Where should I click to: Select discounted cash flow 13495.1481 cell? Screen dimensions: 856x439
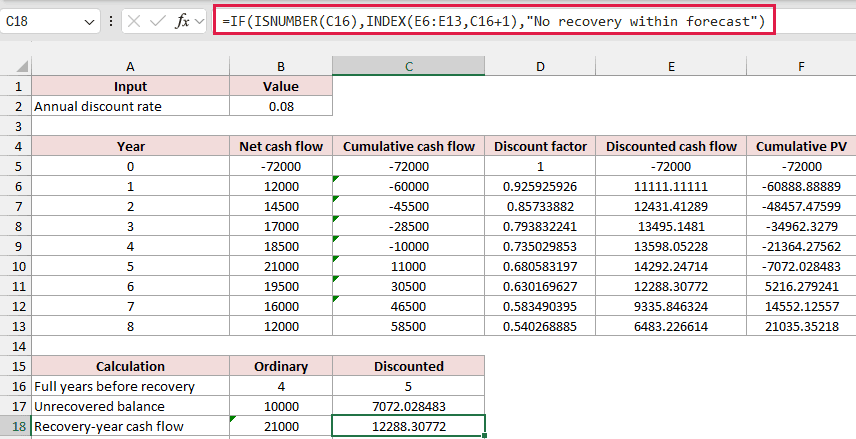coord(671,227)
